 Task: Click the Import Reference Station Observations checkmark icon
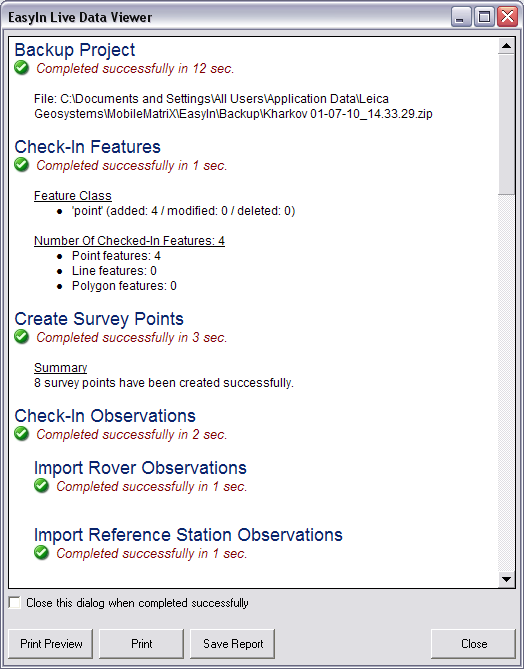(41, 552)
